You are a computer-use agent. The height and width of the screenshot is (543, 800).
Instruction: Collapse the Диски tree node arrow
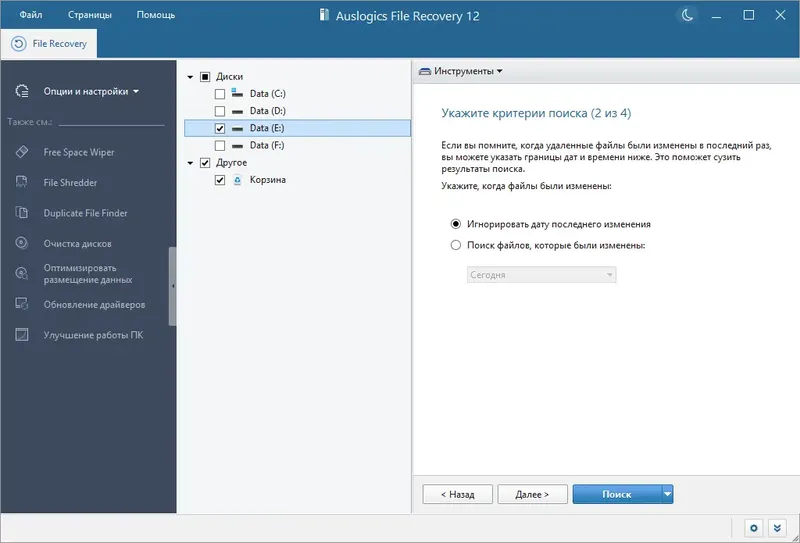(190, 77)
